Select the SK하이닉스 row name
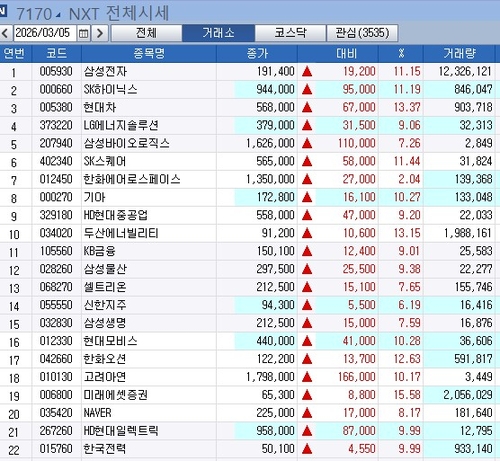Image resolution: width=500 pixels, height=461 pixels. click(110, 89)
